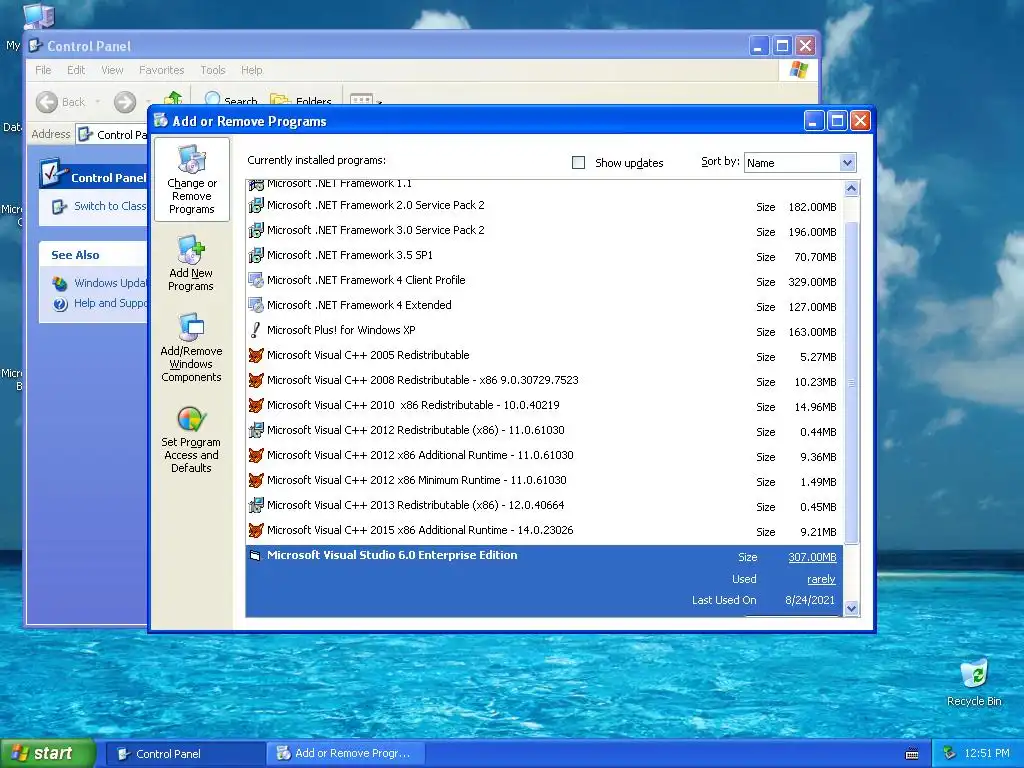Click Visual C++ 2008 Redistributable icon
The width and height of the screenshot is (1024, 768).
[x=256, y=380]
